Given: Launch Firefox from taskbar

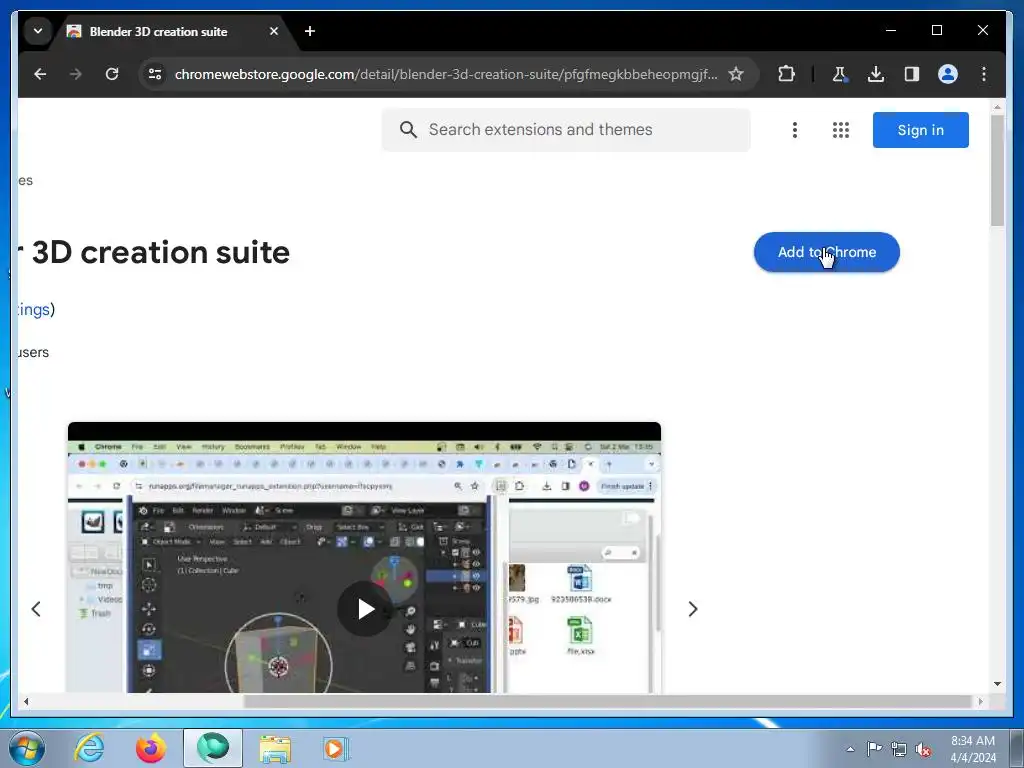Looking at the screenshot, I should click(151, 748).
